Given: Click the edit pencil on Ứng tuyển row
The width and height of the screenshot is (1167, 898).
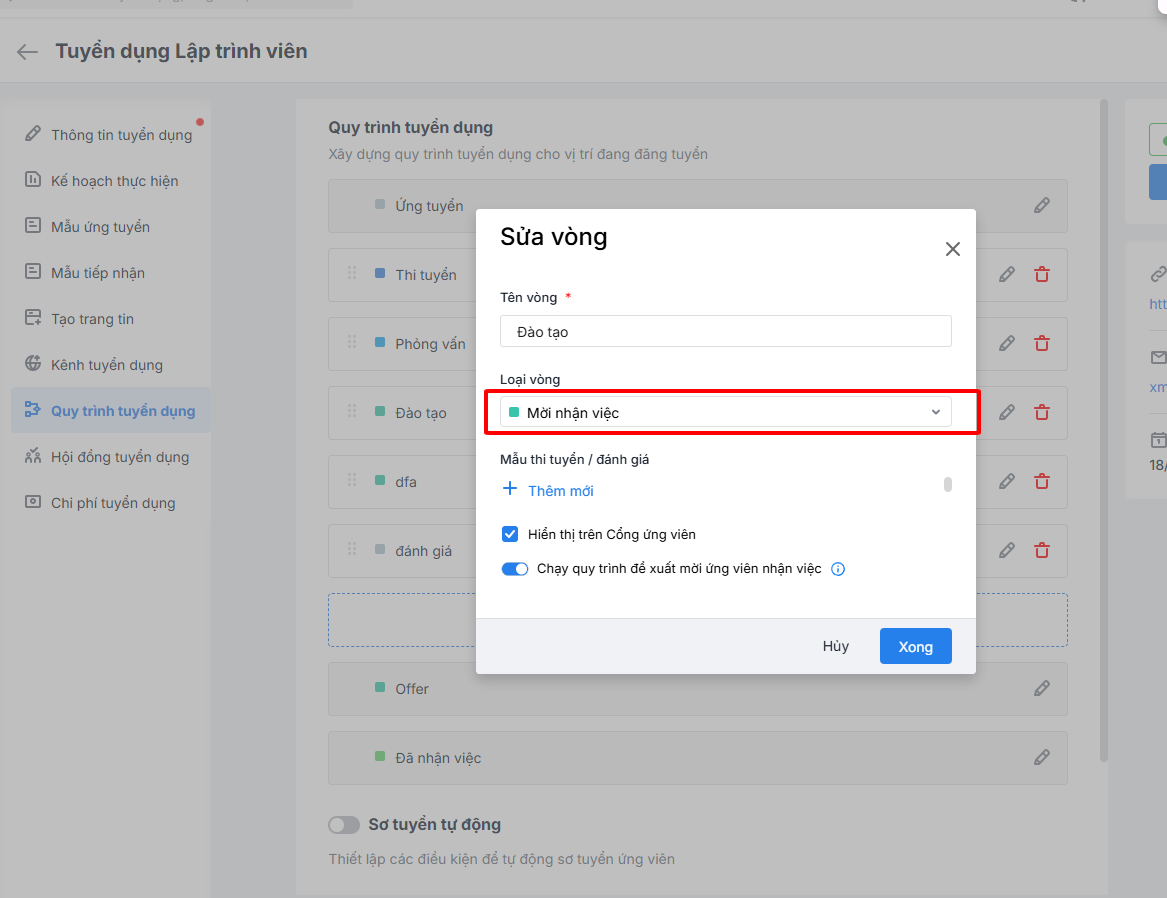Looking at the screenshot, I should click(1042, 205).
